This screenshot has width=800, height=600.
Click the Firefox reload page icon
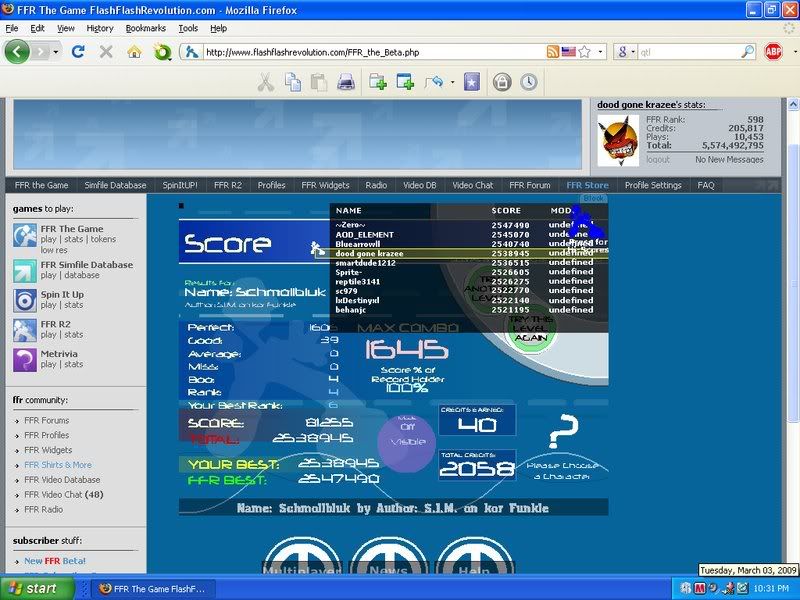pyautogui.click(x=78, y=52)
